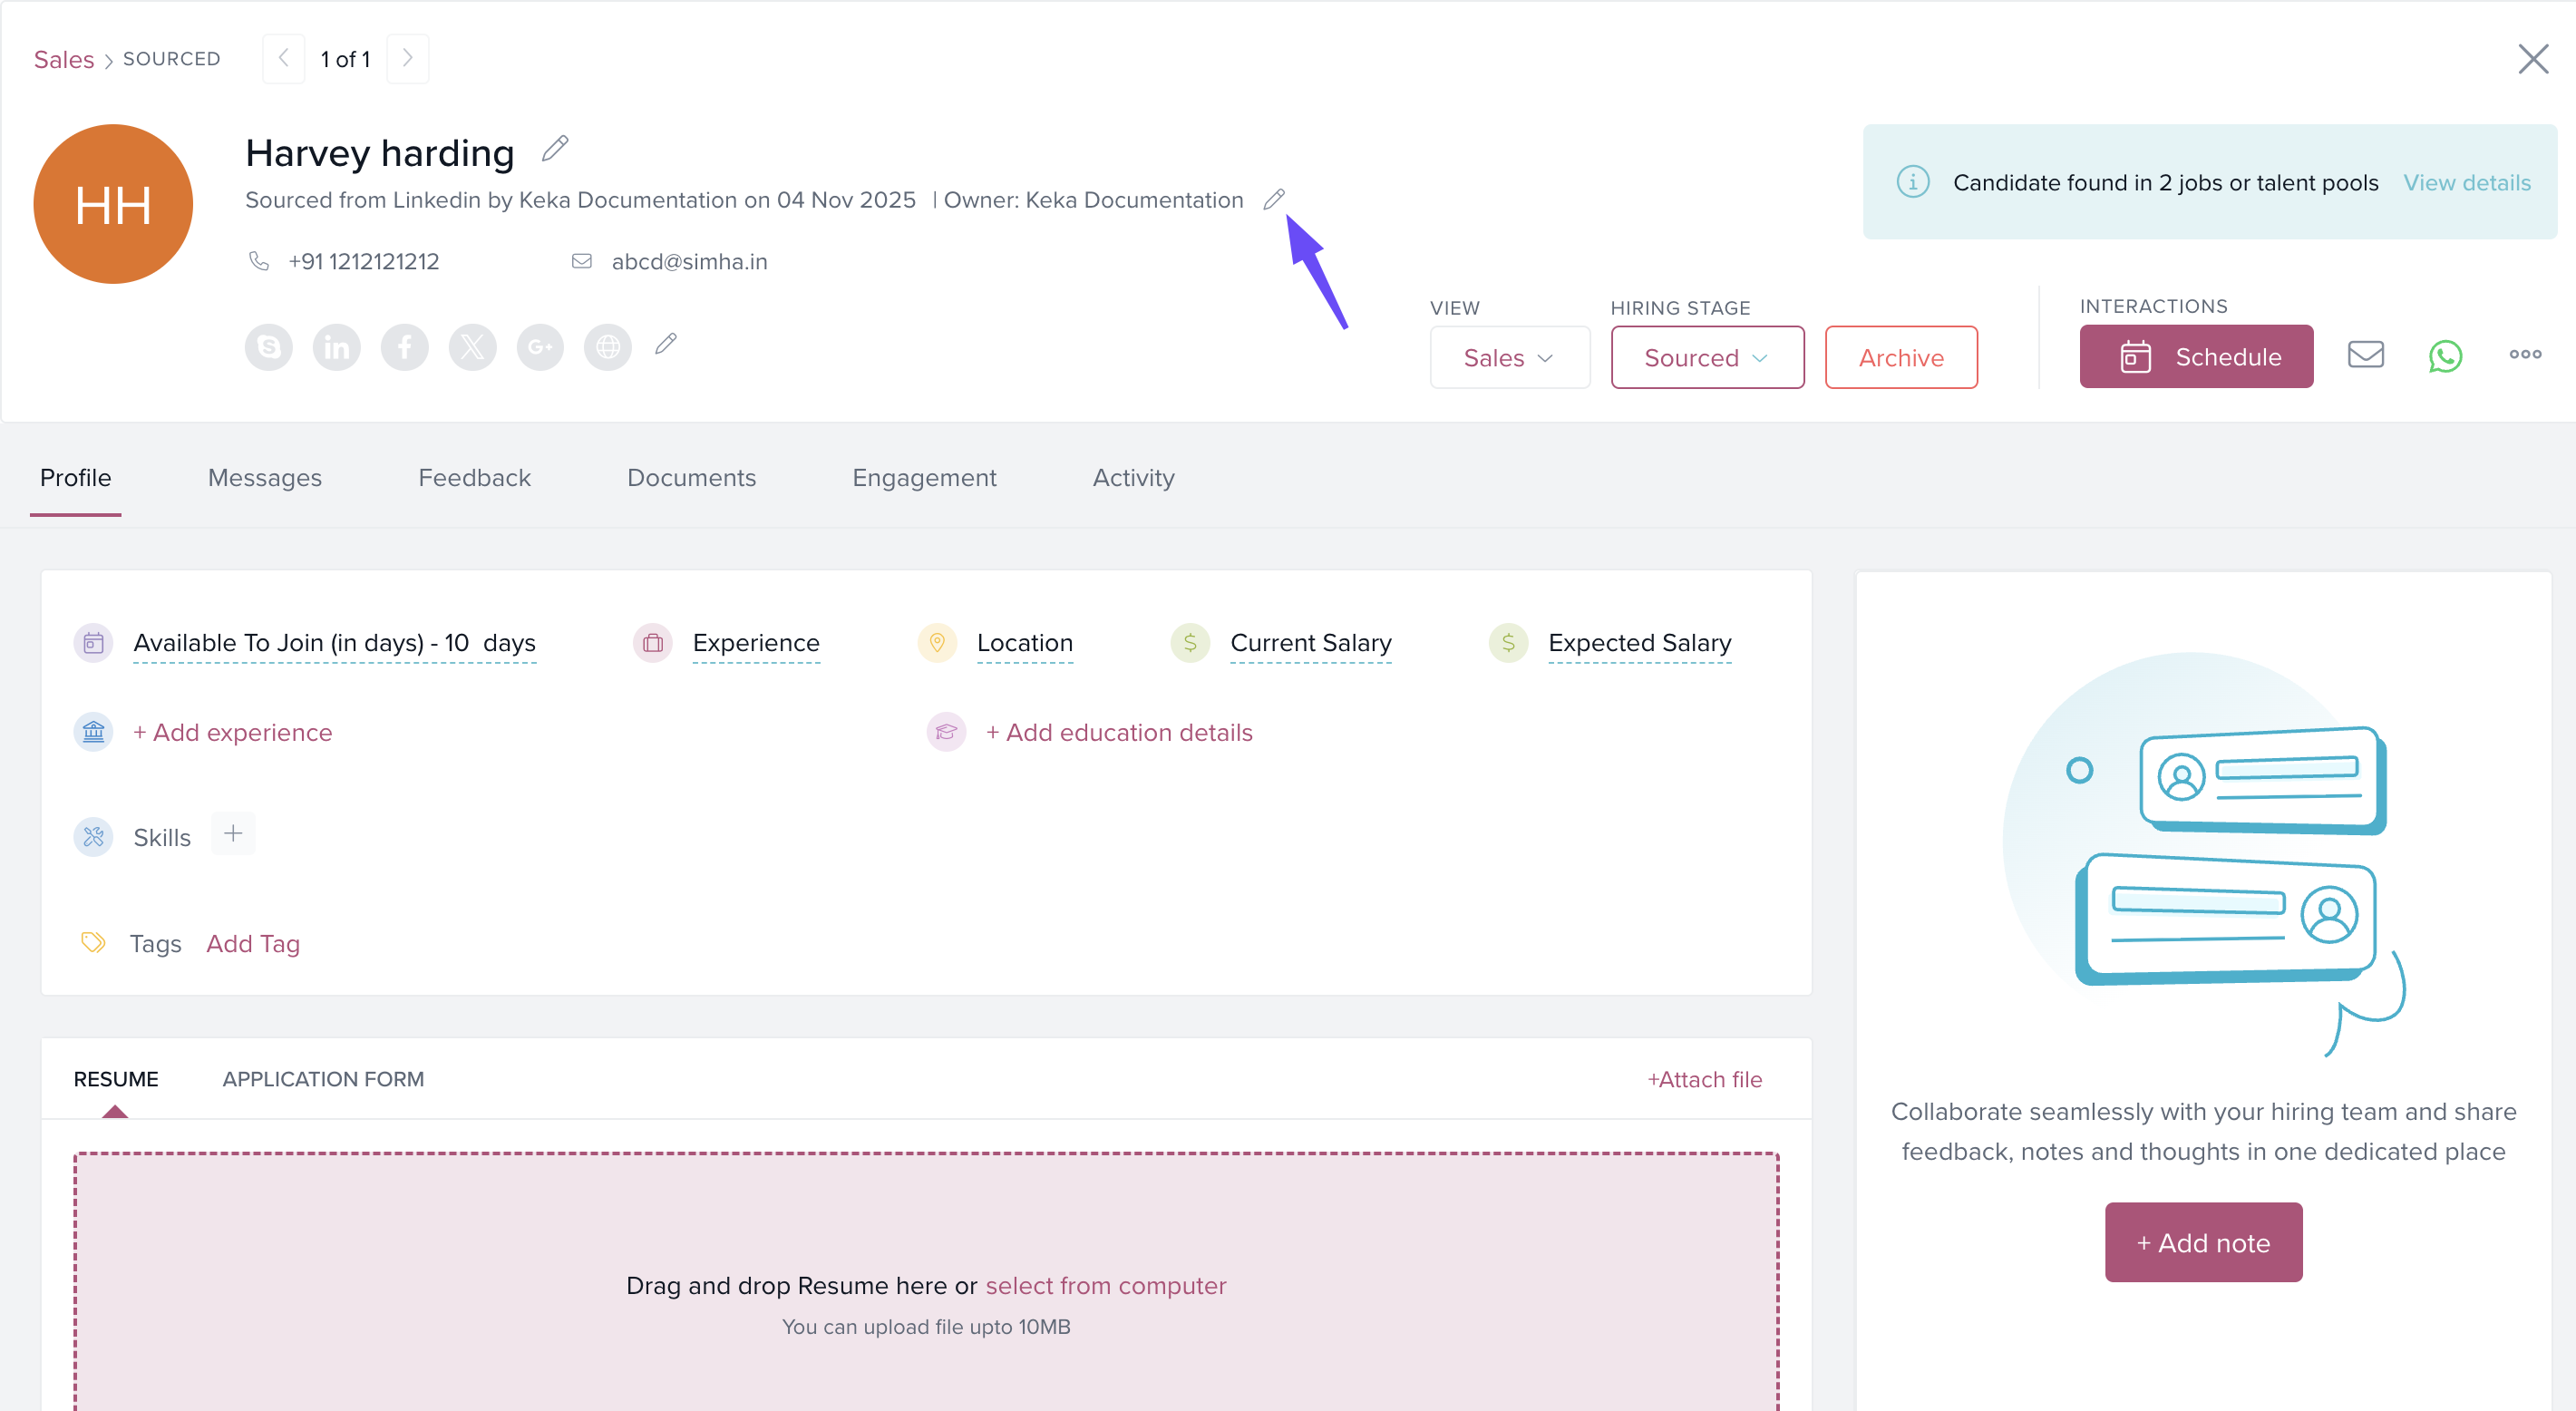Click the website globe icon
The image size is (2576, 1411).
(608, 347)
